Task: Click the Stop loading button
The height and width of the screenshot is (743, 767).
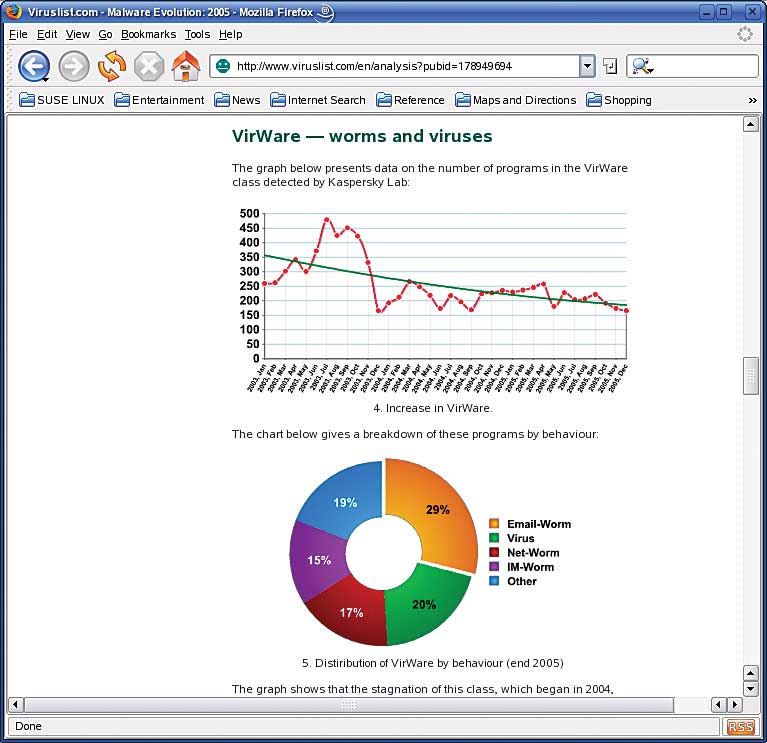Action: 149,66
